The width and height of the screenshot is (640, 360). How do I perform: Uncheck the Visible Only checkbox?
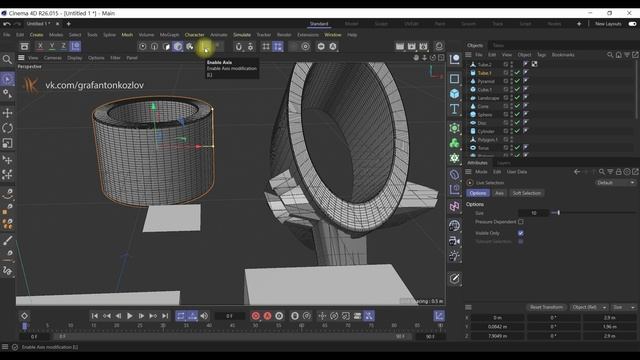tap(521, 233)
